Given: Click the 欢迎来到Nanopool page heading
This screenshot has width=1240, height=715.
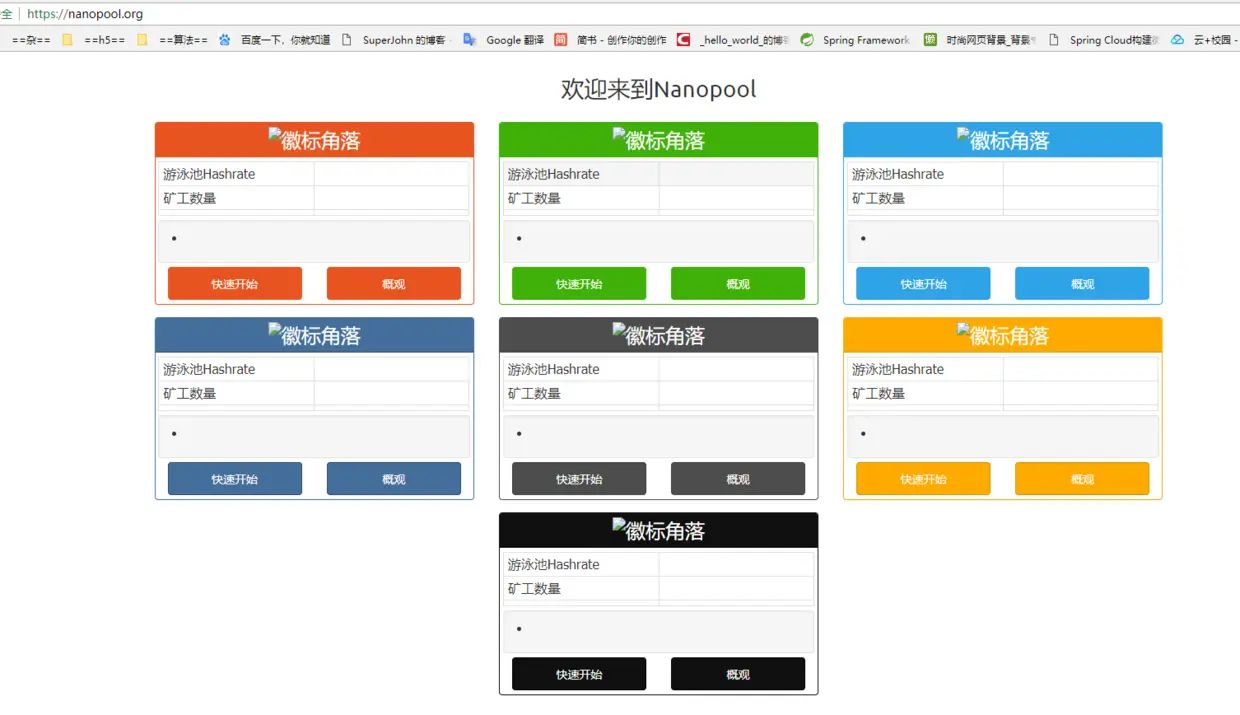Looking at the screenshot, I should click(658, 89).
